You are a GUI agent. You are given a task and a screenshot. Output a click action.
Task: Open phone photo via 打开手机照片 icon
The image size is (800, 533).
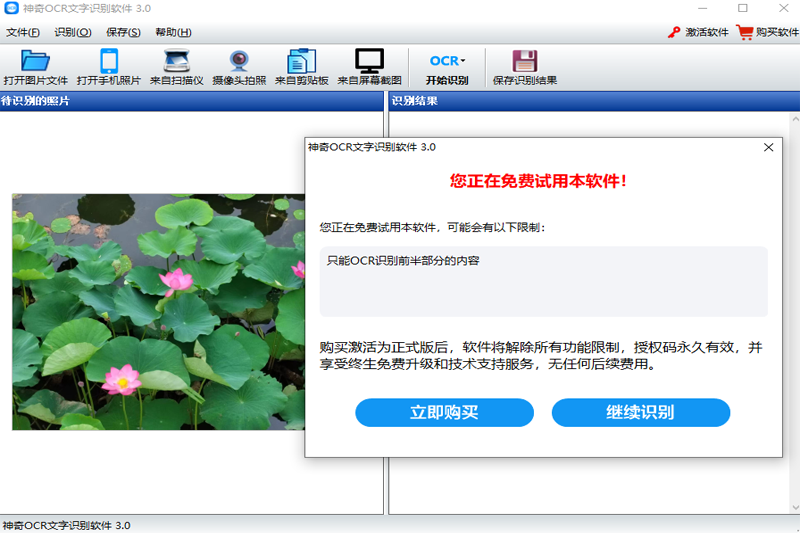click(x=108, y=60)
